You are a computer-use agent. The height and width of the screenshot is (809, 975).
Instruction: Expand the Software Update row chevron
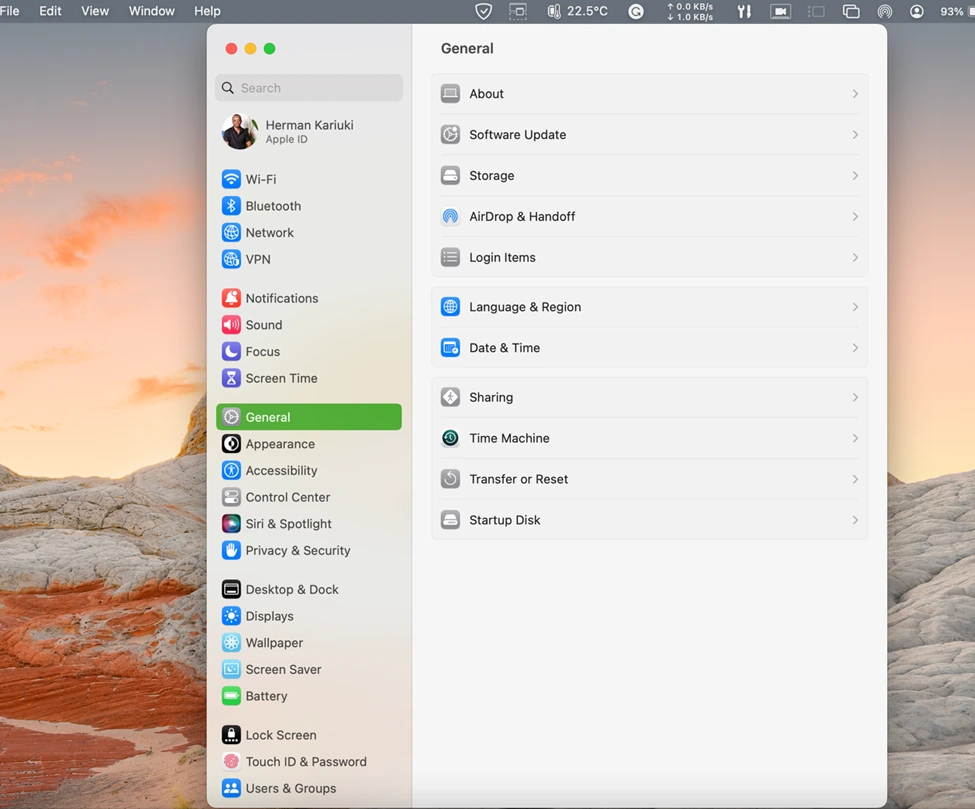[855, 134]
